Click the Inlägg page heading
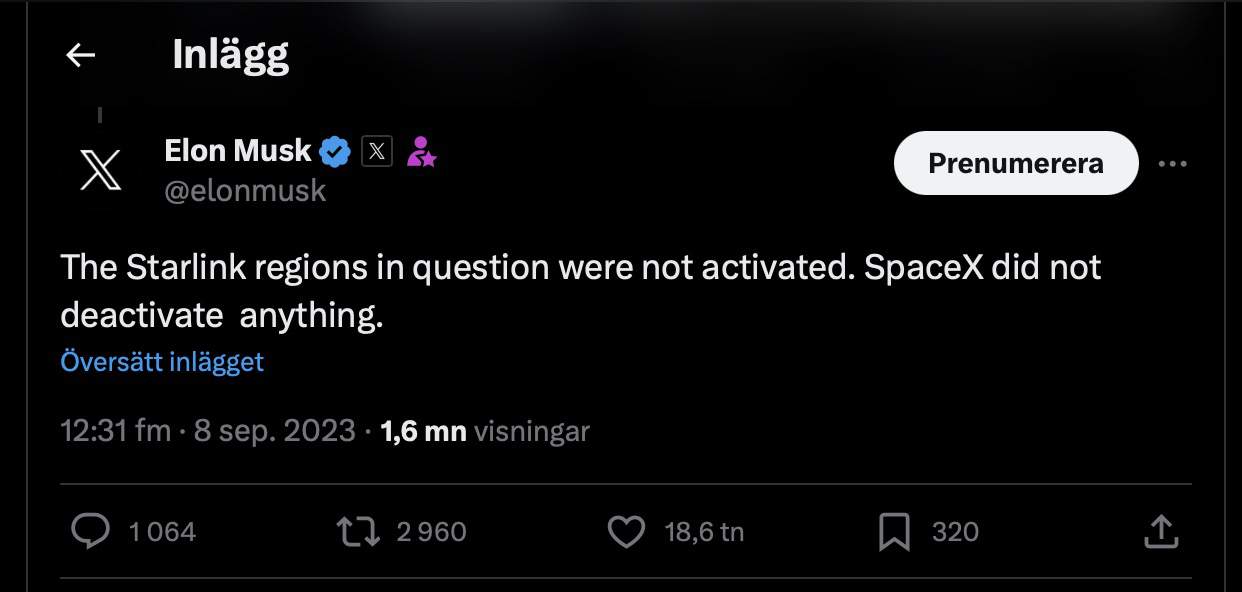This screenshot has height=592, width=1242. coord(231,55)
